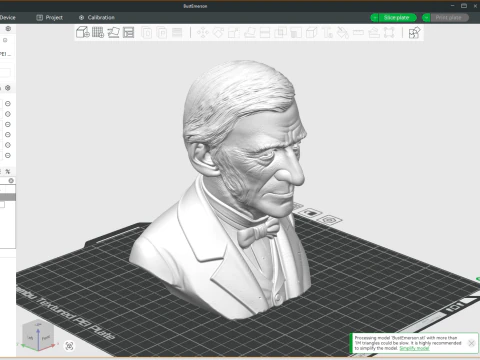Click the plate settings icon beside build plate
480x360 pixels.
tap(329, 220)
